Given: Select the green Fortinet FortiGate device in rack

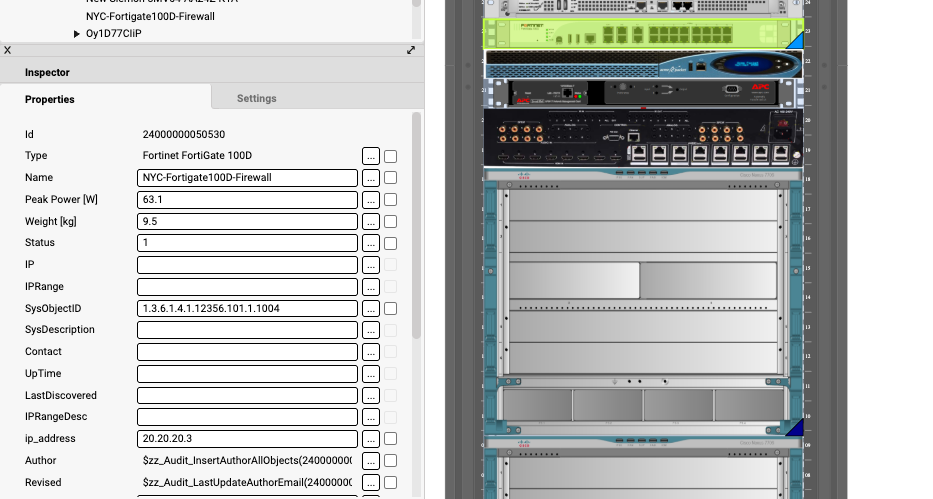Looking at the screenshot, I should pyautogui.click(x=640, y=34).
